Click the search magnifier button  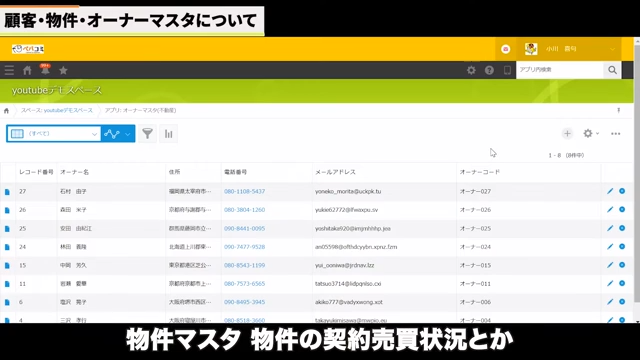tap(612, 70)
